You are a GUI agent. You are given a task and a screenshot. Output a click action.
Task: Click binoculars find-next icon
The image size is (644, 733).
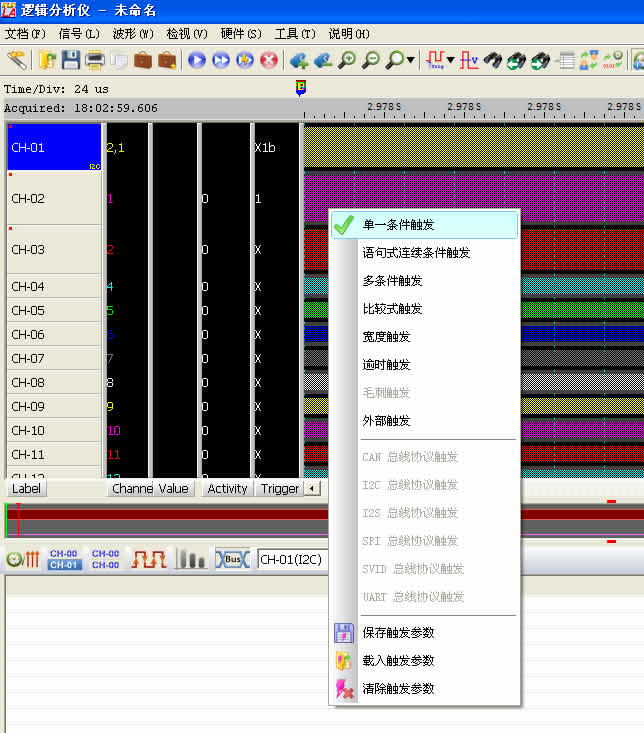pyautogui.click(x=541, y=60)
